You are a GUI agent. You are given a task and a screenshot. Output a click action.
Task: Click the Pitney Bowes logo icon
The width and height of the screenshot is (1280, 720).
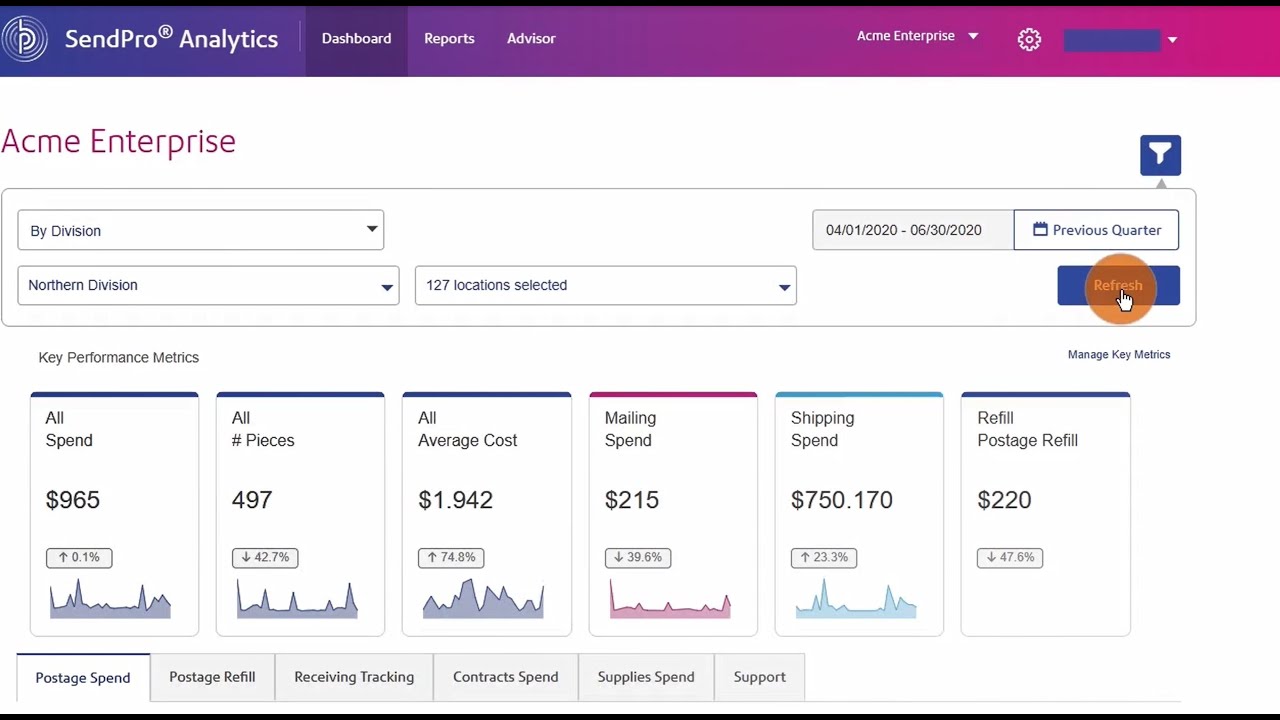[24, 39]
